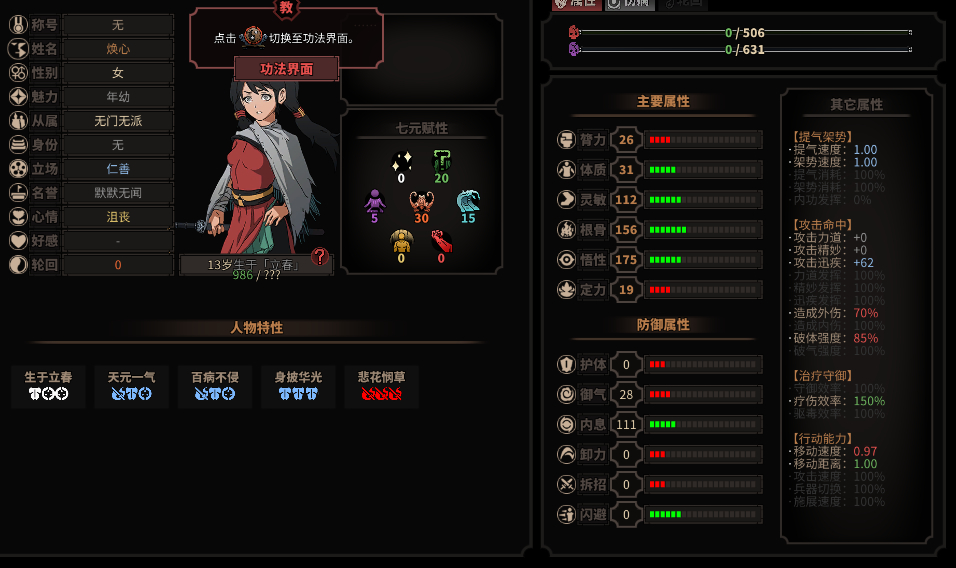Click the 轮回 reincarnation icon
956x568 pixels.
[x=18, y=265]
